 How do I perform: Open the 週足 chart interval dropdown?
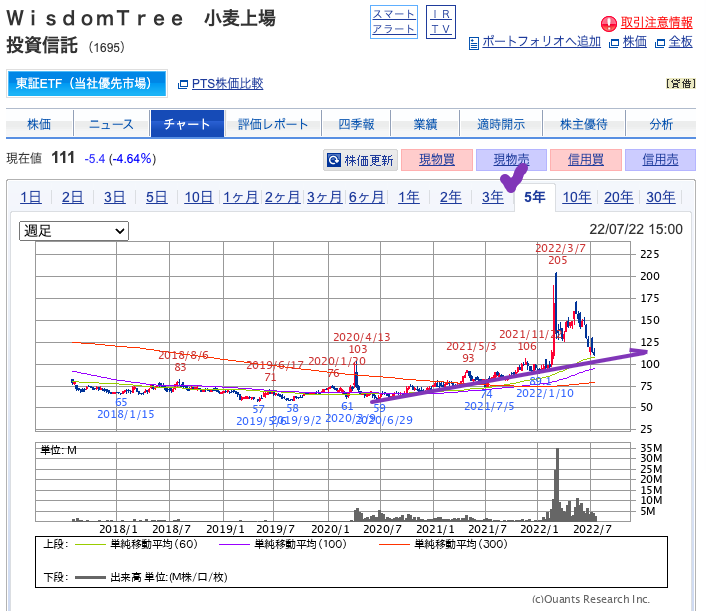[74, 231]
